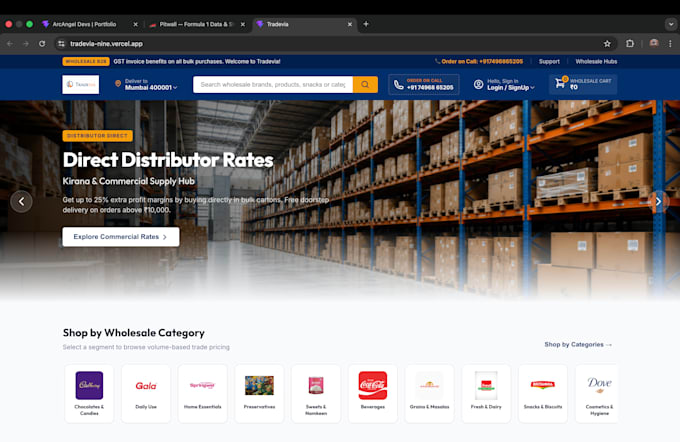Open the Support link

click(x=549, y=62)
